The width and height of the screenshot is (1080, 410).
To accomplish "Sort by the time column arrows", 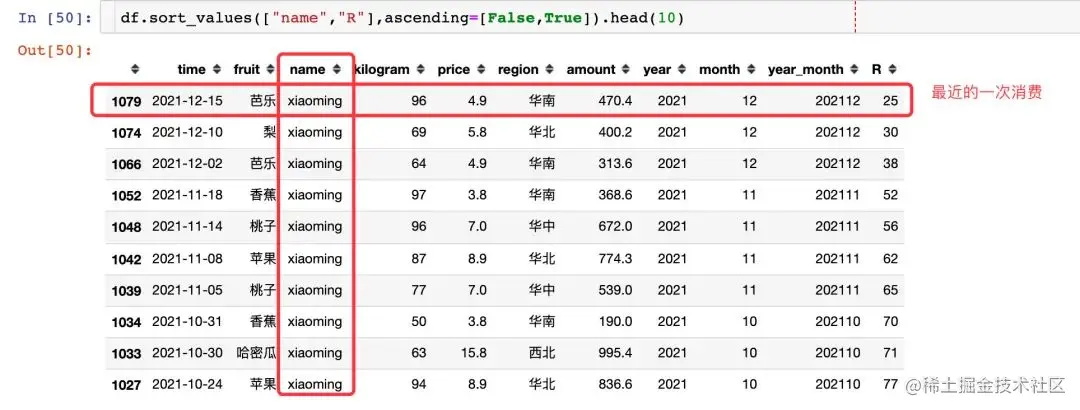I will point(217,70).
